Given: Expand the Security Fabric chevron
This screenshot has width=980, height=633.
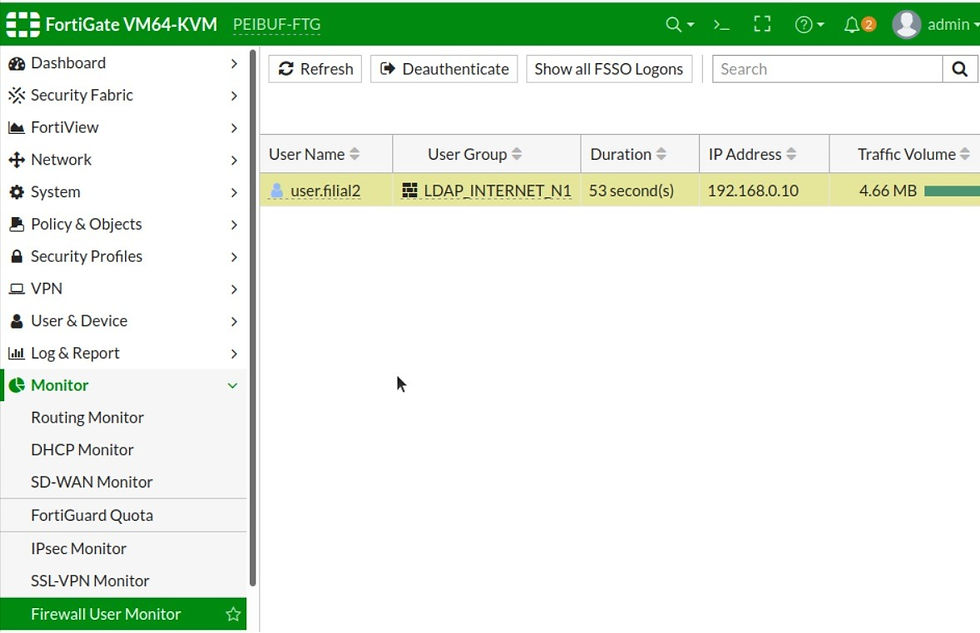Looking at the screenshot, I should coord(234,96).
